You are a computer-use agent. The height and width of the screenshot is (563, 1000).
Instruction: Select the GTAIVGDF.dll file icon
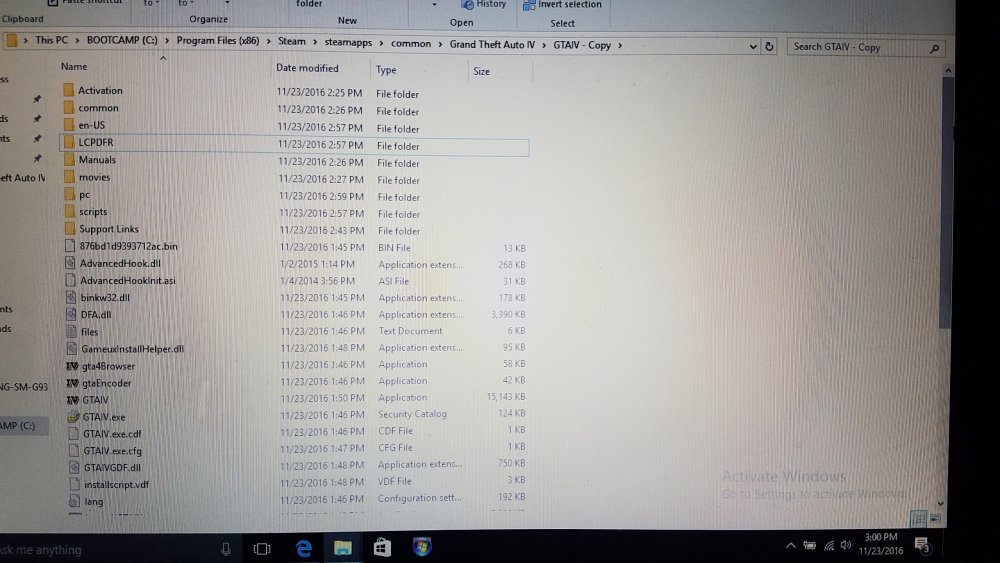pyautogui.click(x=74, y=467)
